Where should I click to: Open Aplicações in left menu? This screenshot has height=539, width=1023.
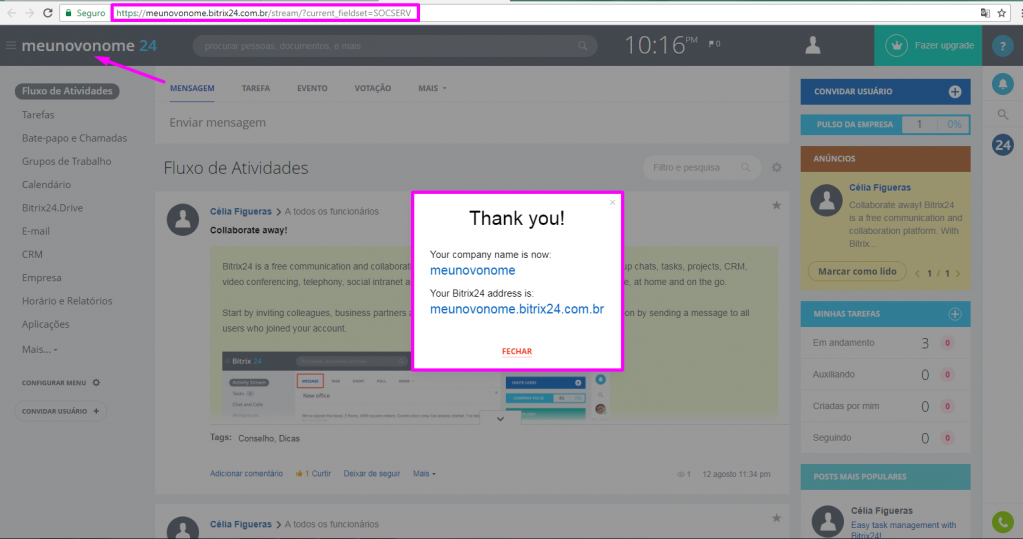click(x=45, y=324)
